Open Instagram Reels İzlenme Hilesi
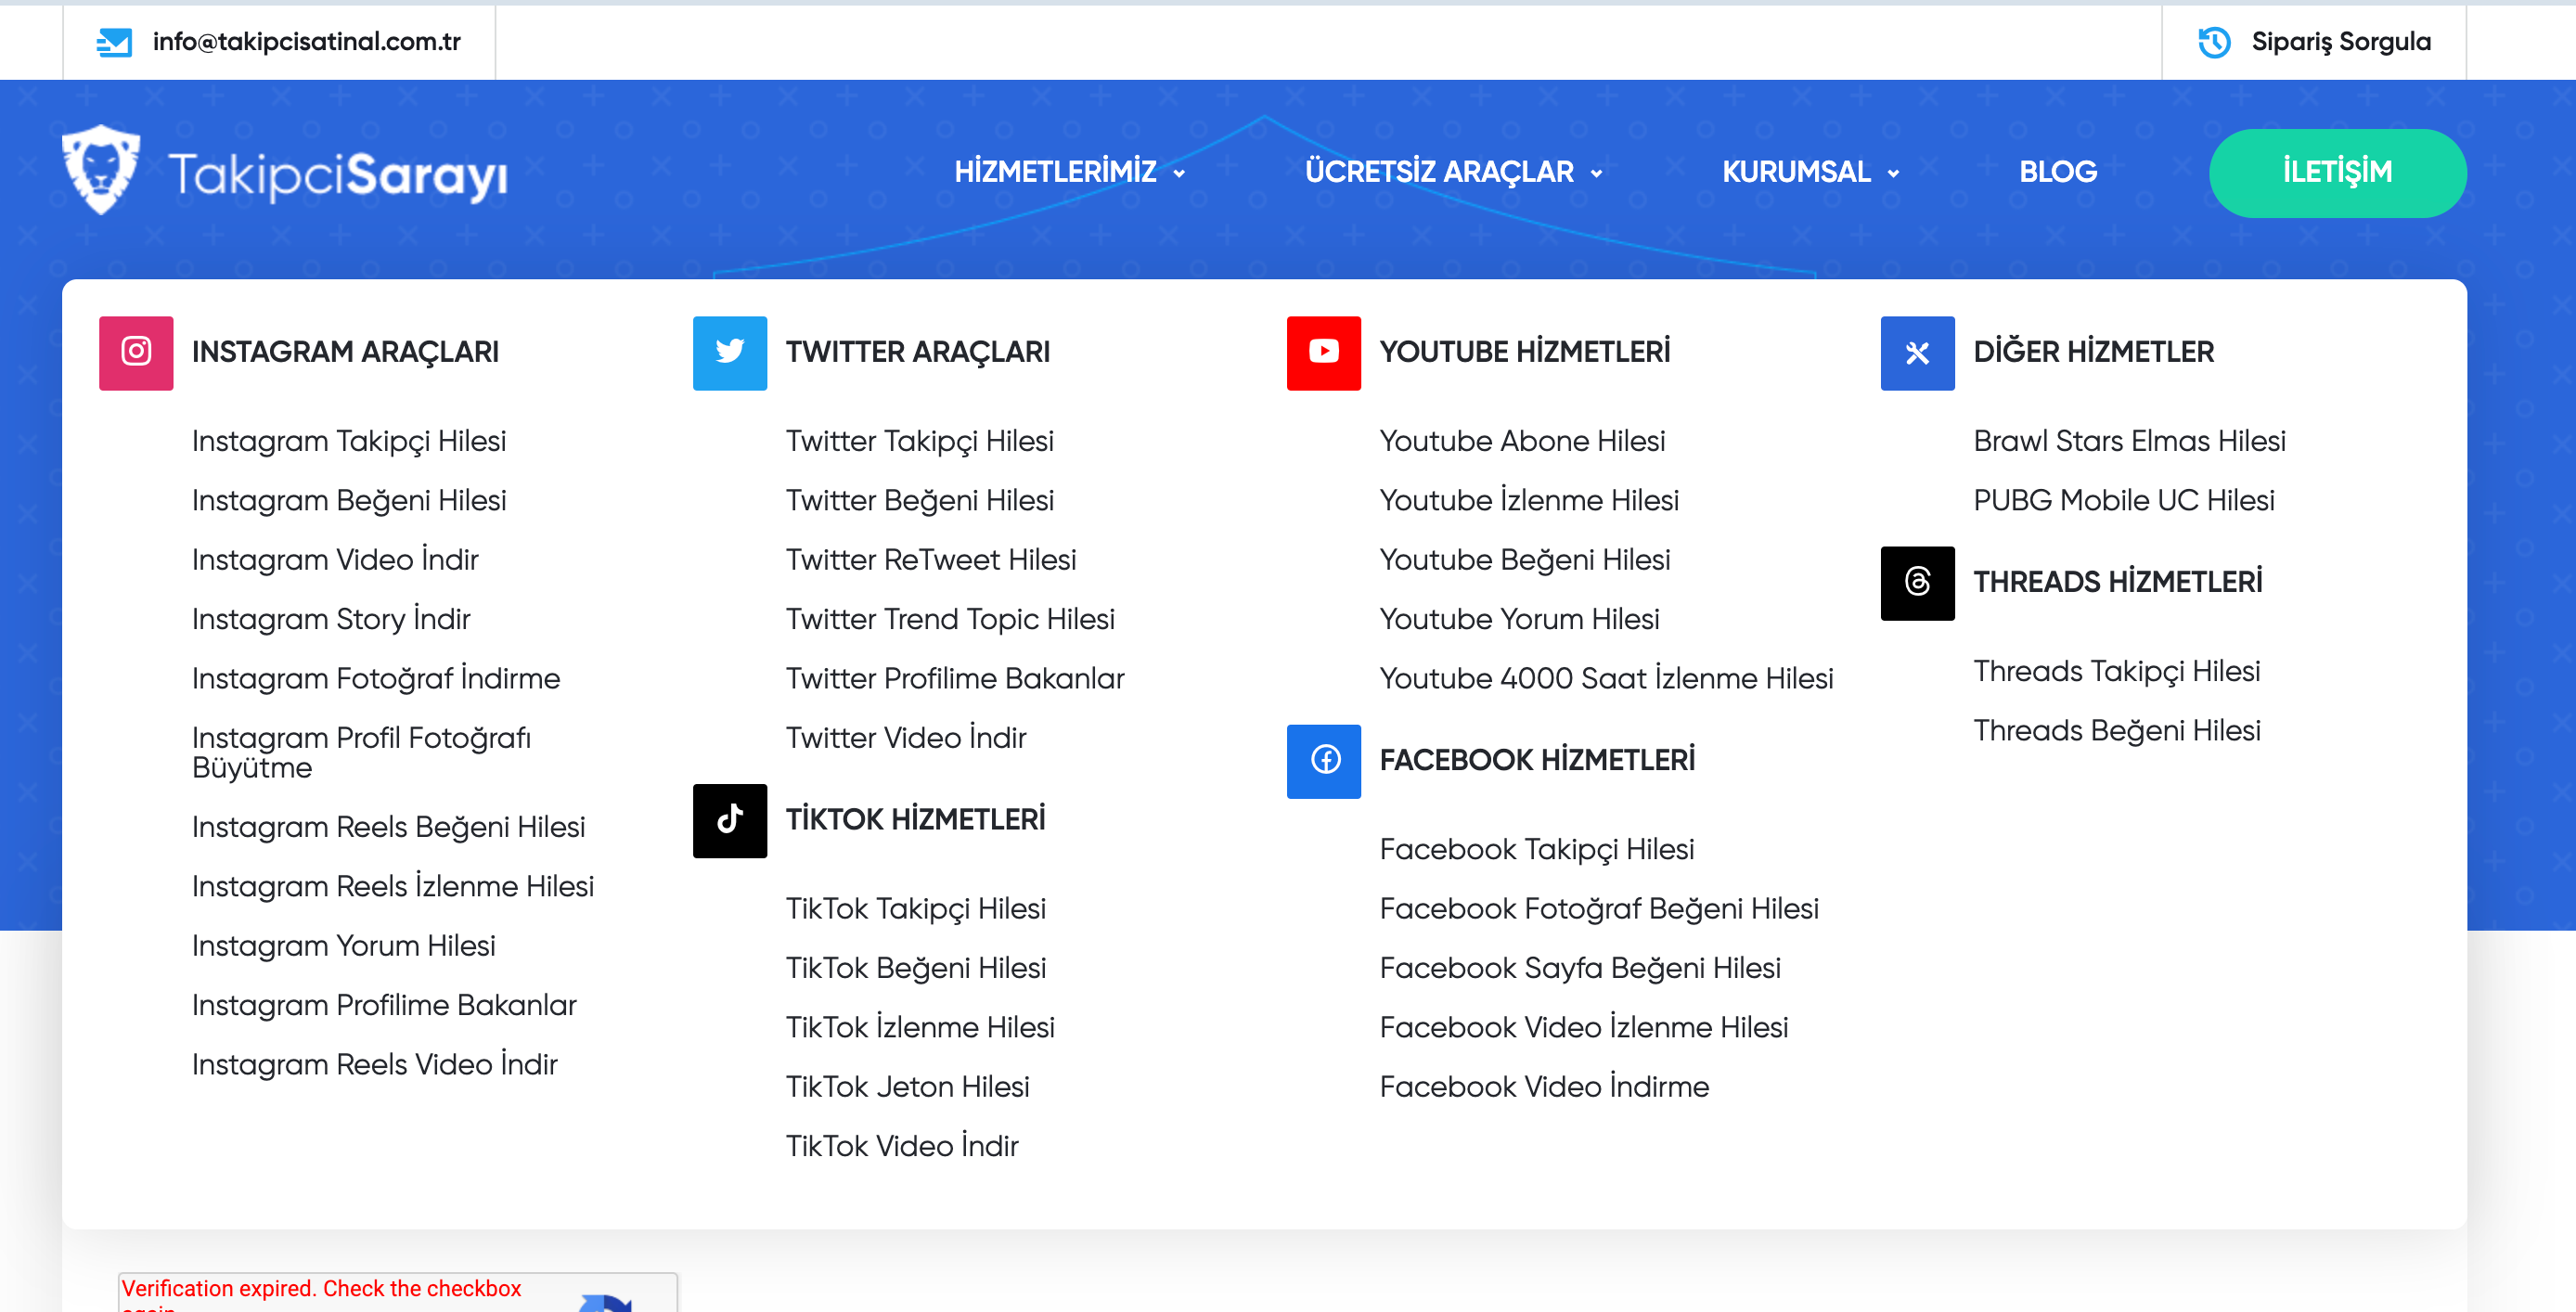 coord(393,886)
